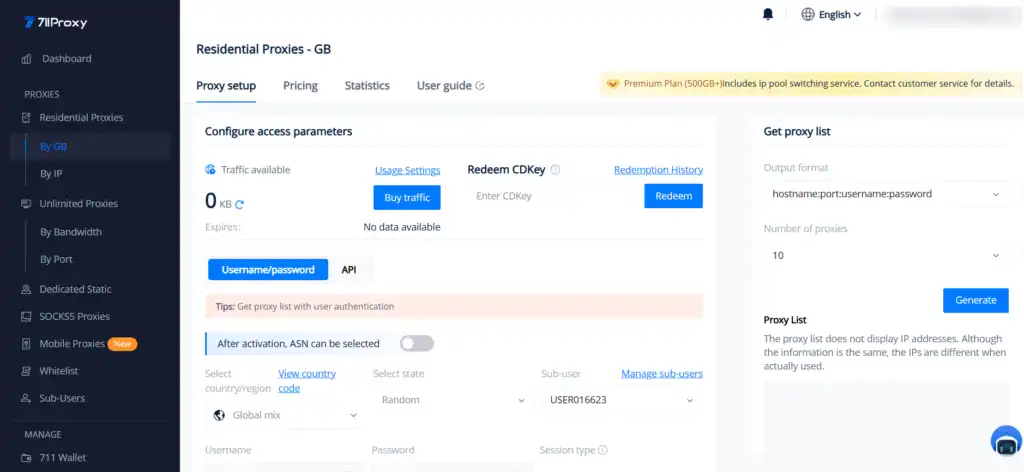Click Redeem CDKey info icon
Viewport: 1024px width, 472px height.
[x=555, y=170]
